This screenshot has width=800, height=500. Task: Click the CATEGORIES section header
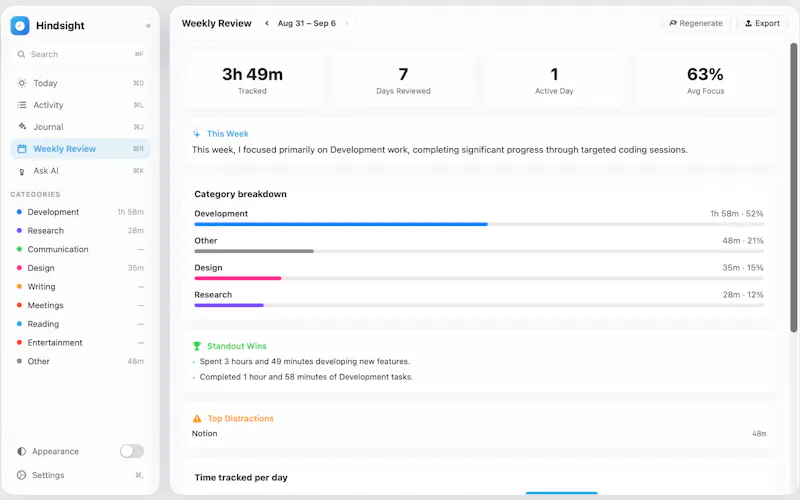tap(35, 194)
